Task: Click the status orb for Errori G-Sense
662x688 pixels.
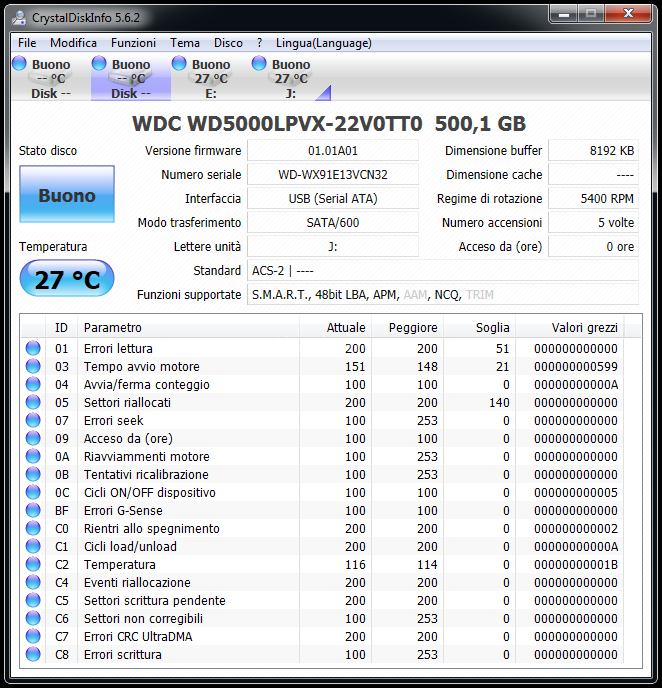Action: click(33, 510)
